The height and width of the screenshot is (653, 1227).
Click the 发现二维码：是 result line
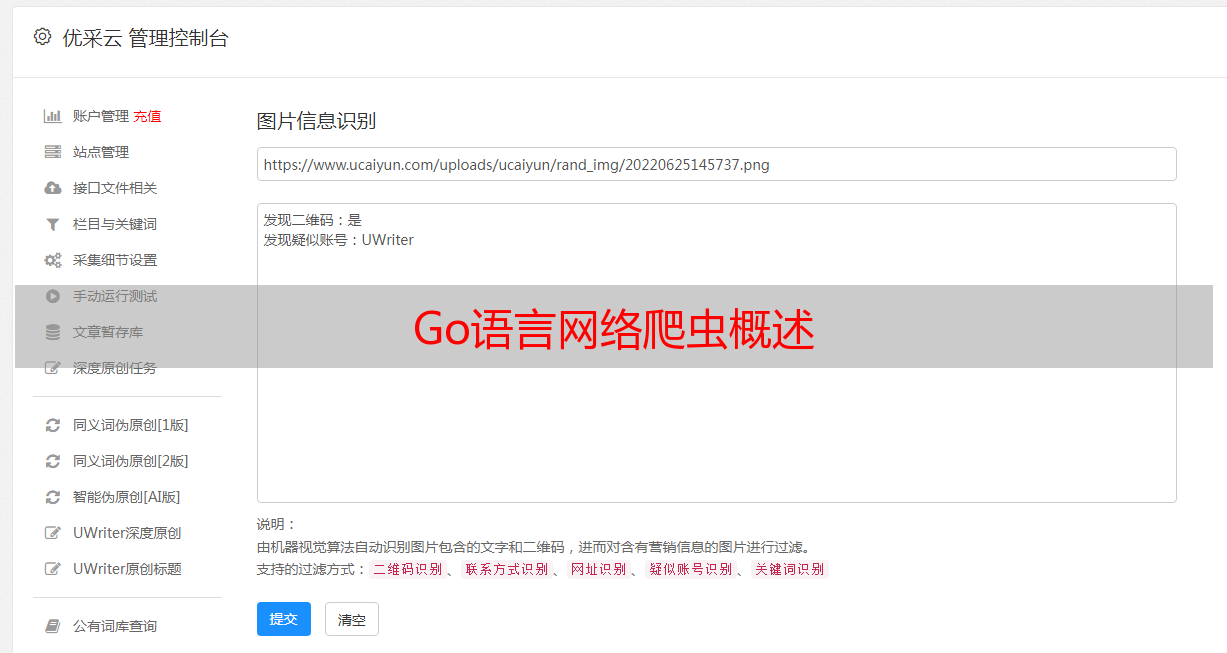(313, 220)
